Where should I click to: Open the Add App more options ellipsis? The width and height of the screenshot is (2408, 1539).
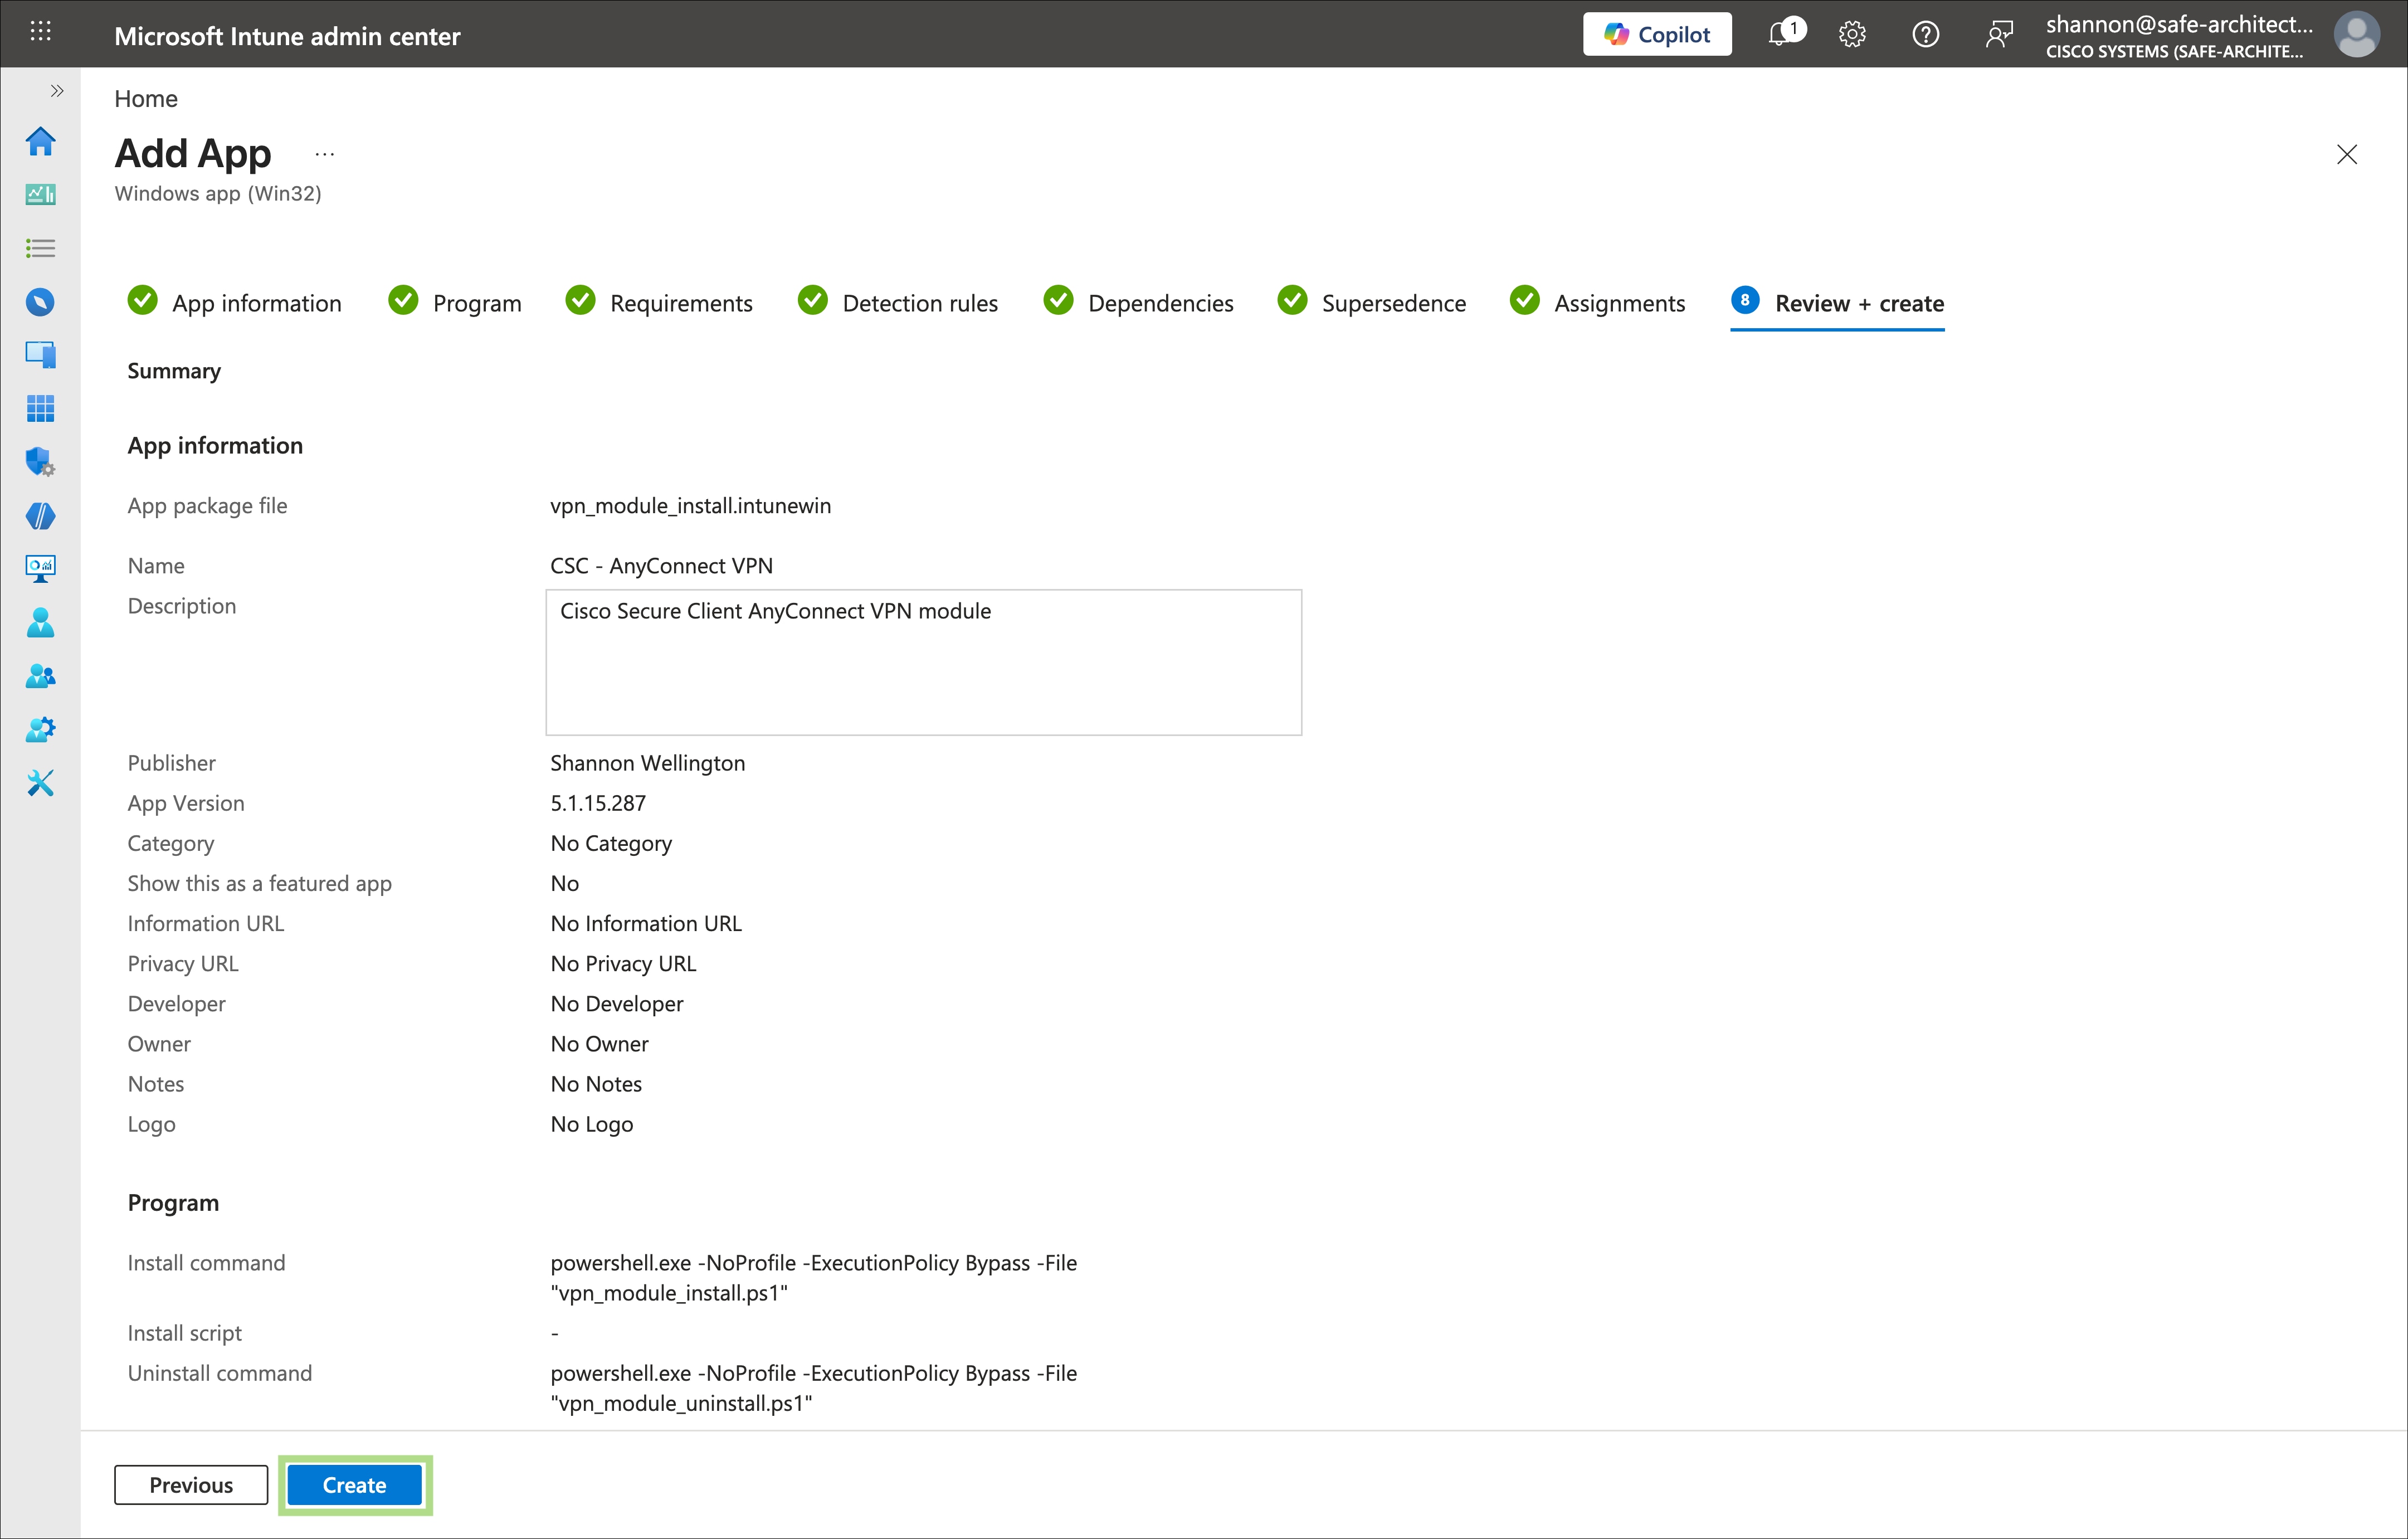325,154
